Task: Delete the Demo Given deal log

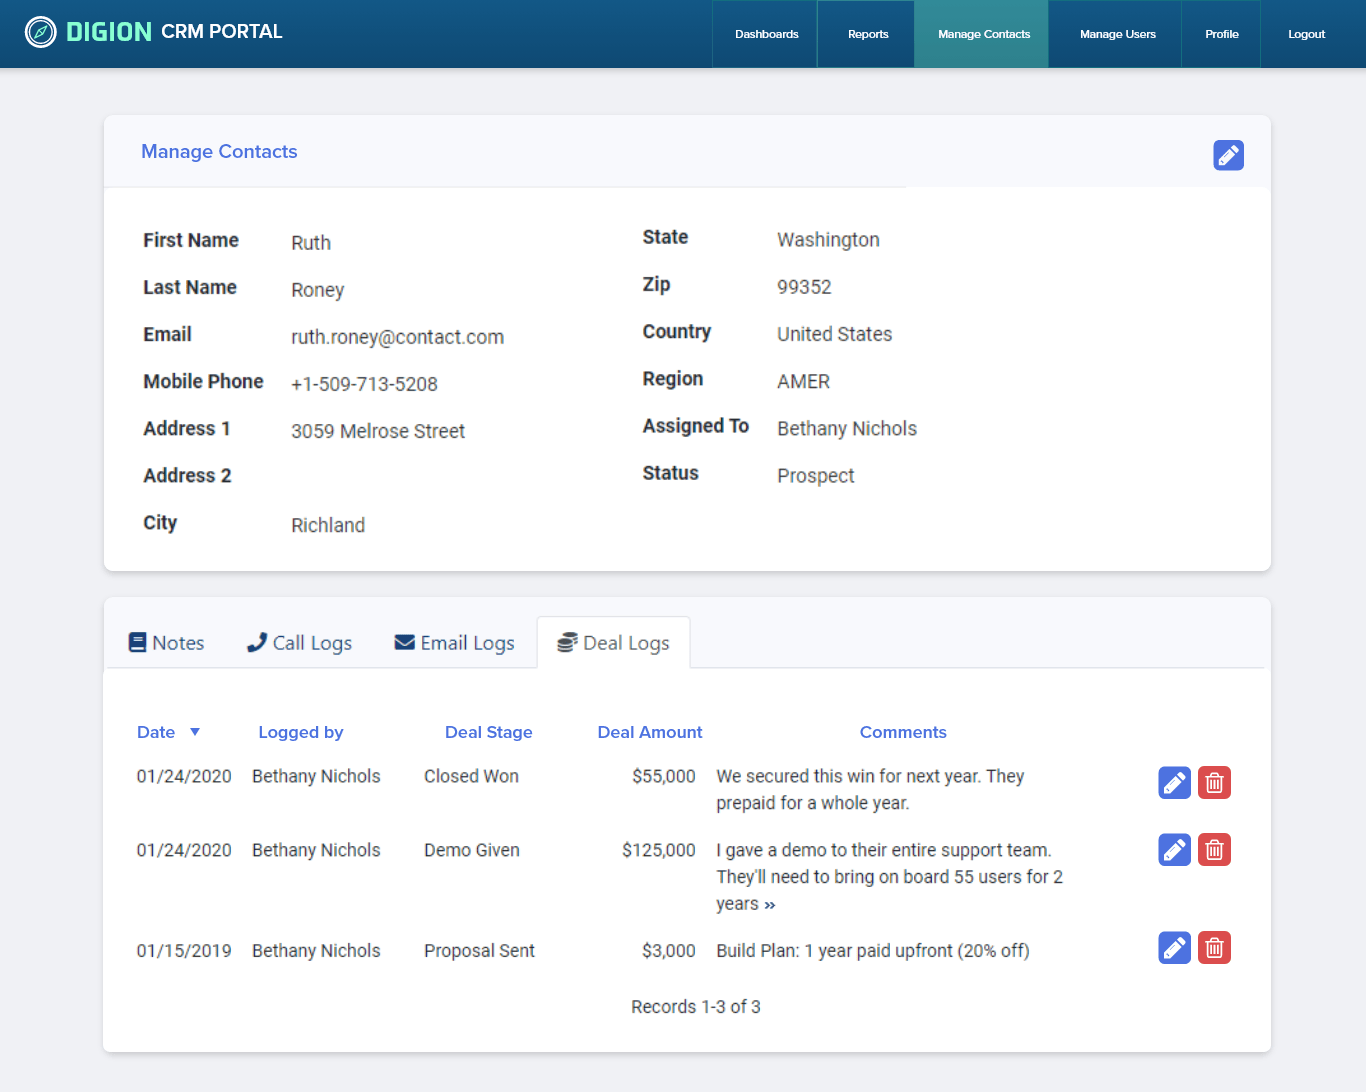Action: pos(1214,850)
